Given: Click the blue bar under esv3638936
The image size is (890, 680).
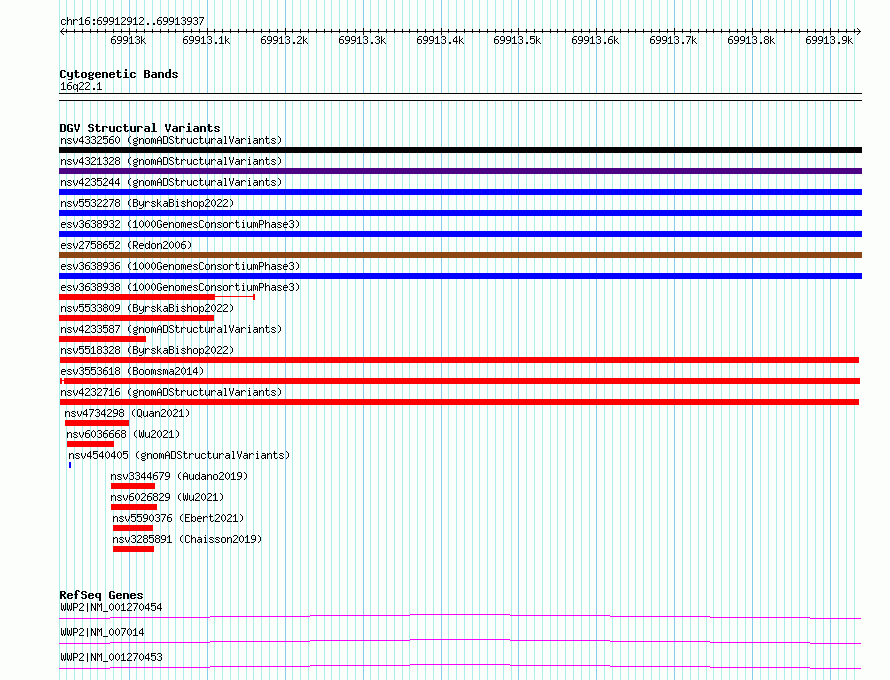Looking at the screenshot, I should [460, 276].
